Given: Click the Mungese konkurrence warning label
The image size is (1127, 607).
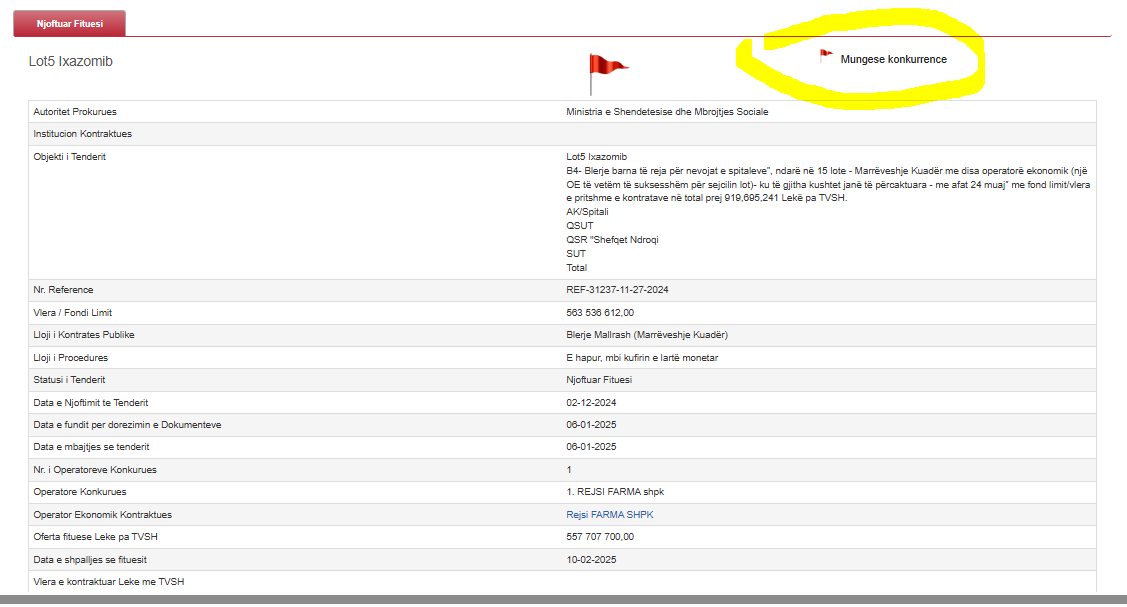Looking at the screenshot, I should click(893, 59).
